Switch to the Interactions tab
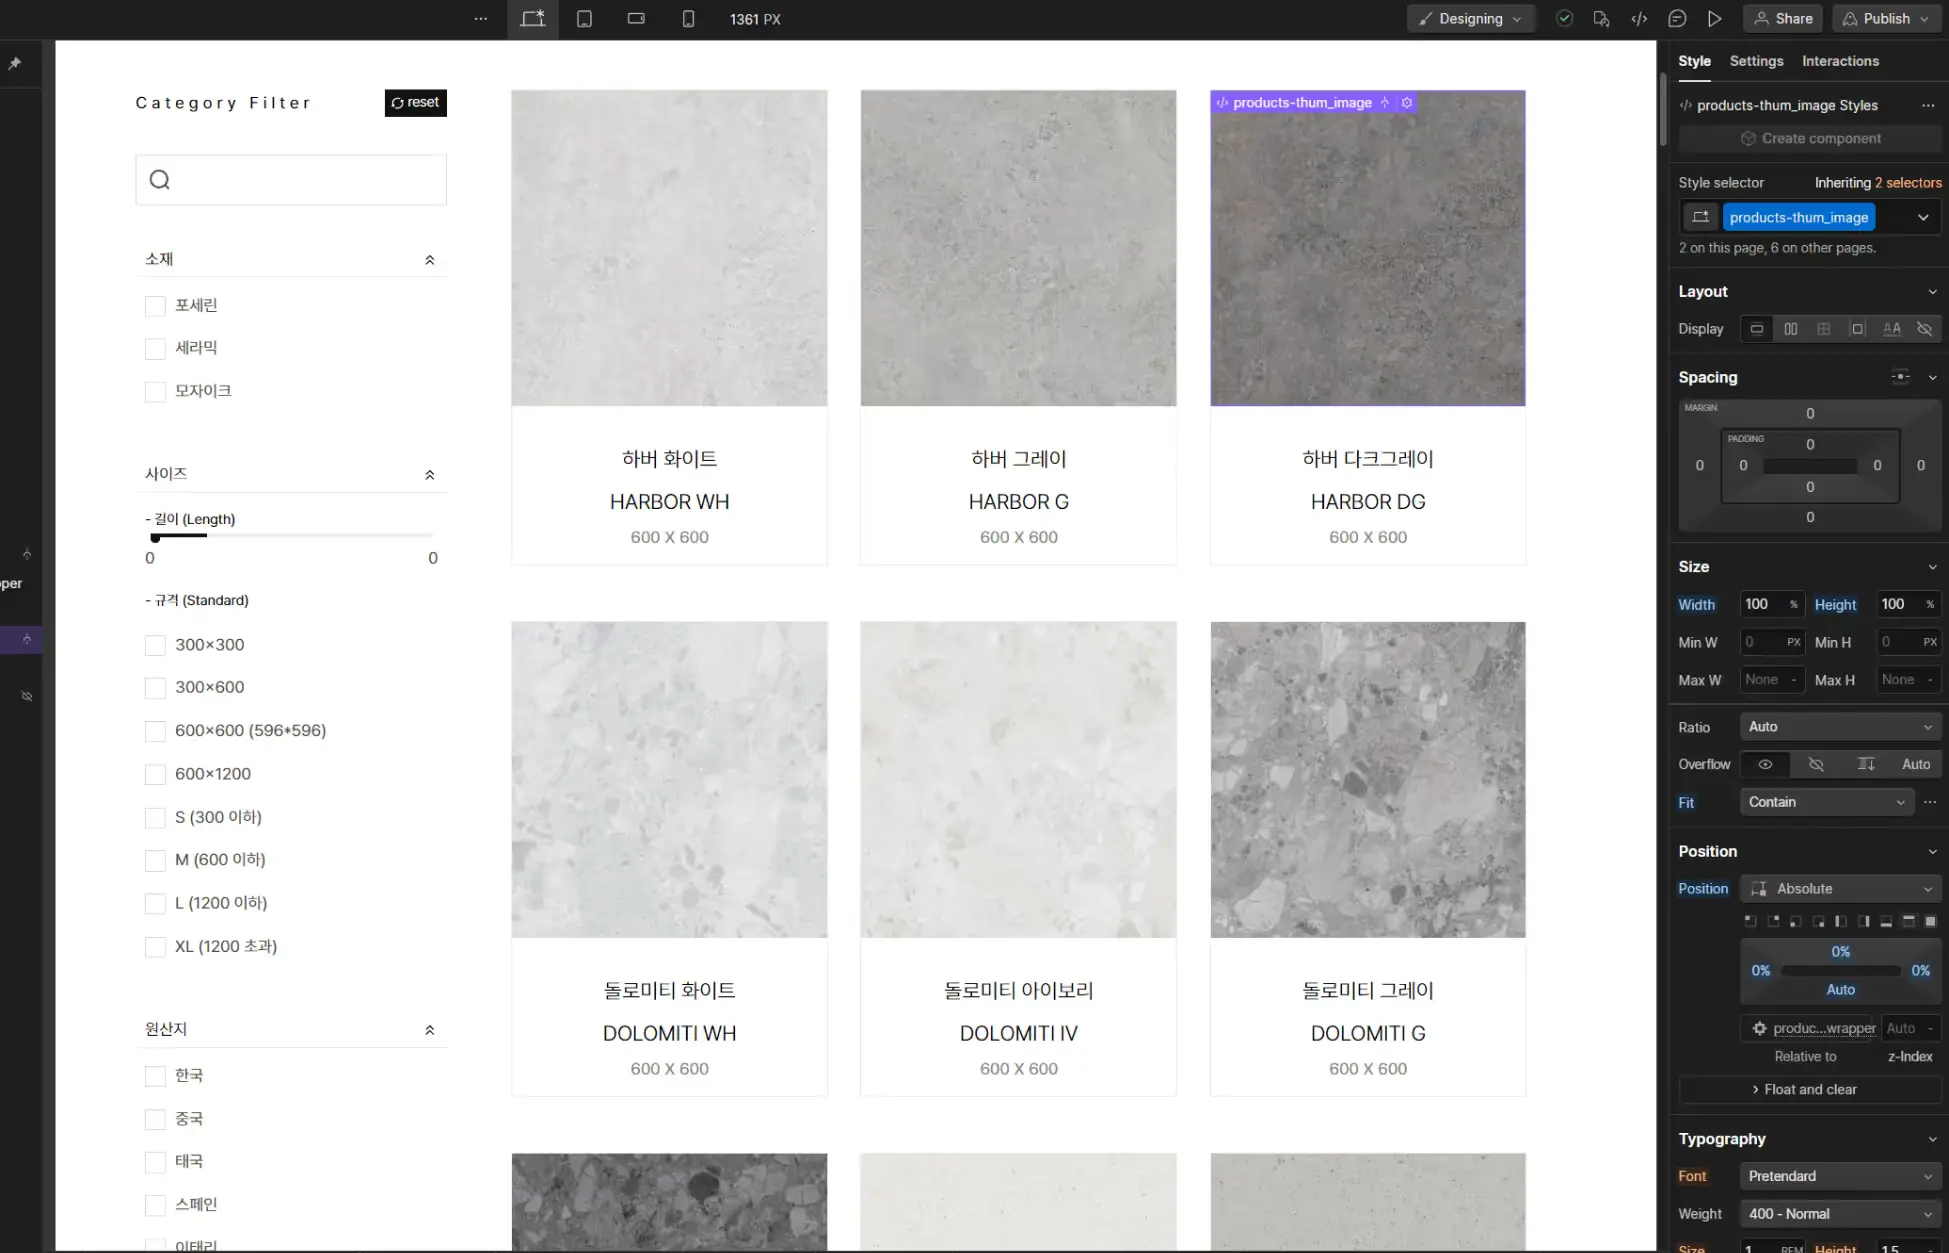Viewport: 1949px width, 1253px height. (1840, 61)
